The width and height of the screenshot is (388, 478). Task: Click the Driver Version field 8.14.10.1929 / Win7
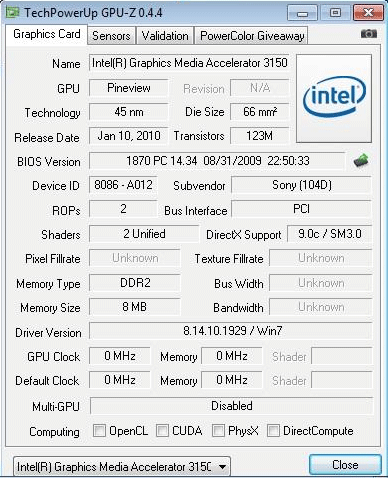[231, 331]
